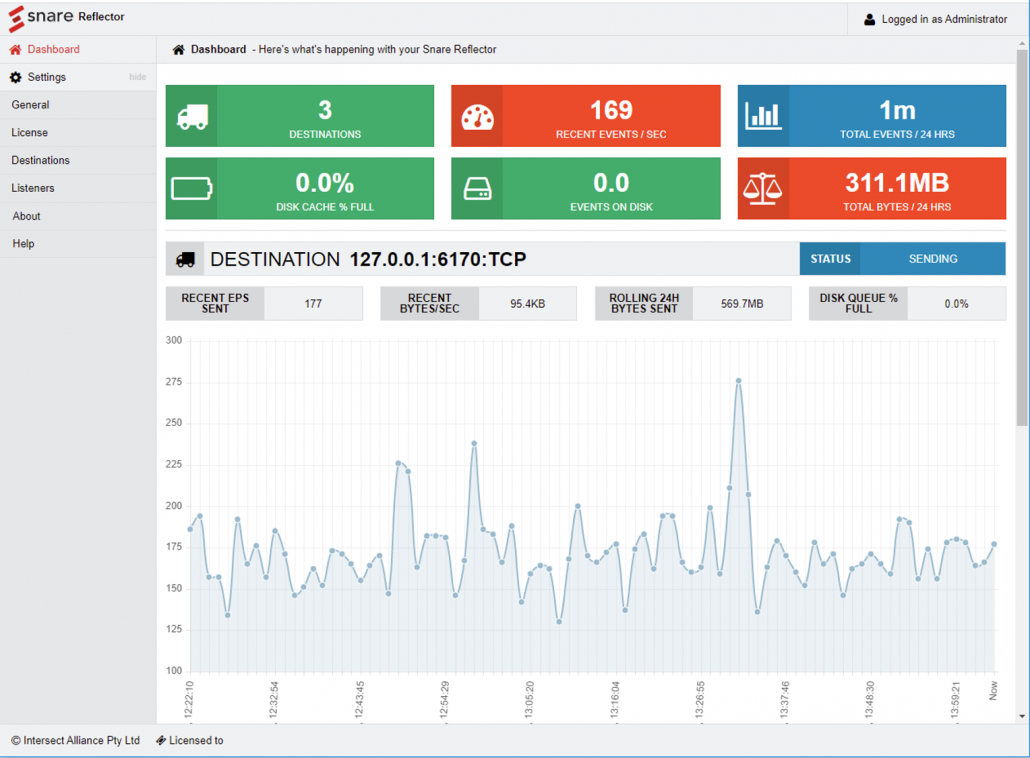Click the STATUS label
This screenshot has height=758, width=1030.
pos(830,259)
